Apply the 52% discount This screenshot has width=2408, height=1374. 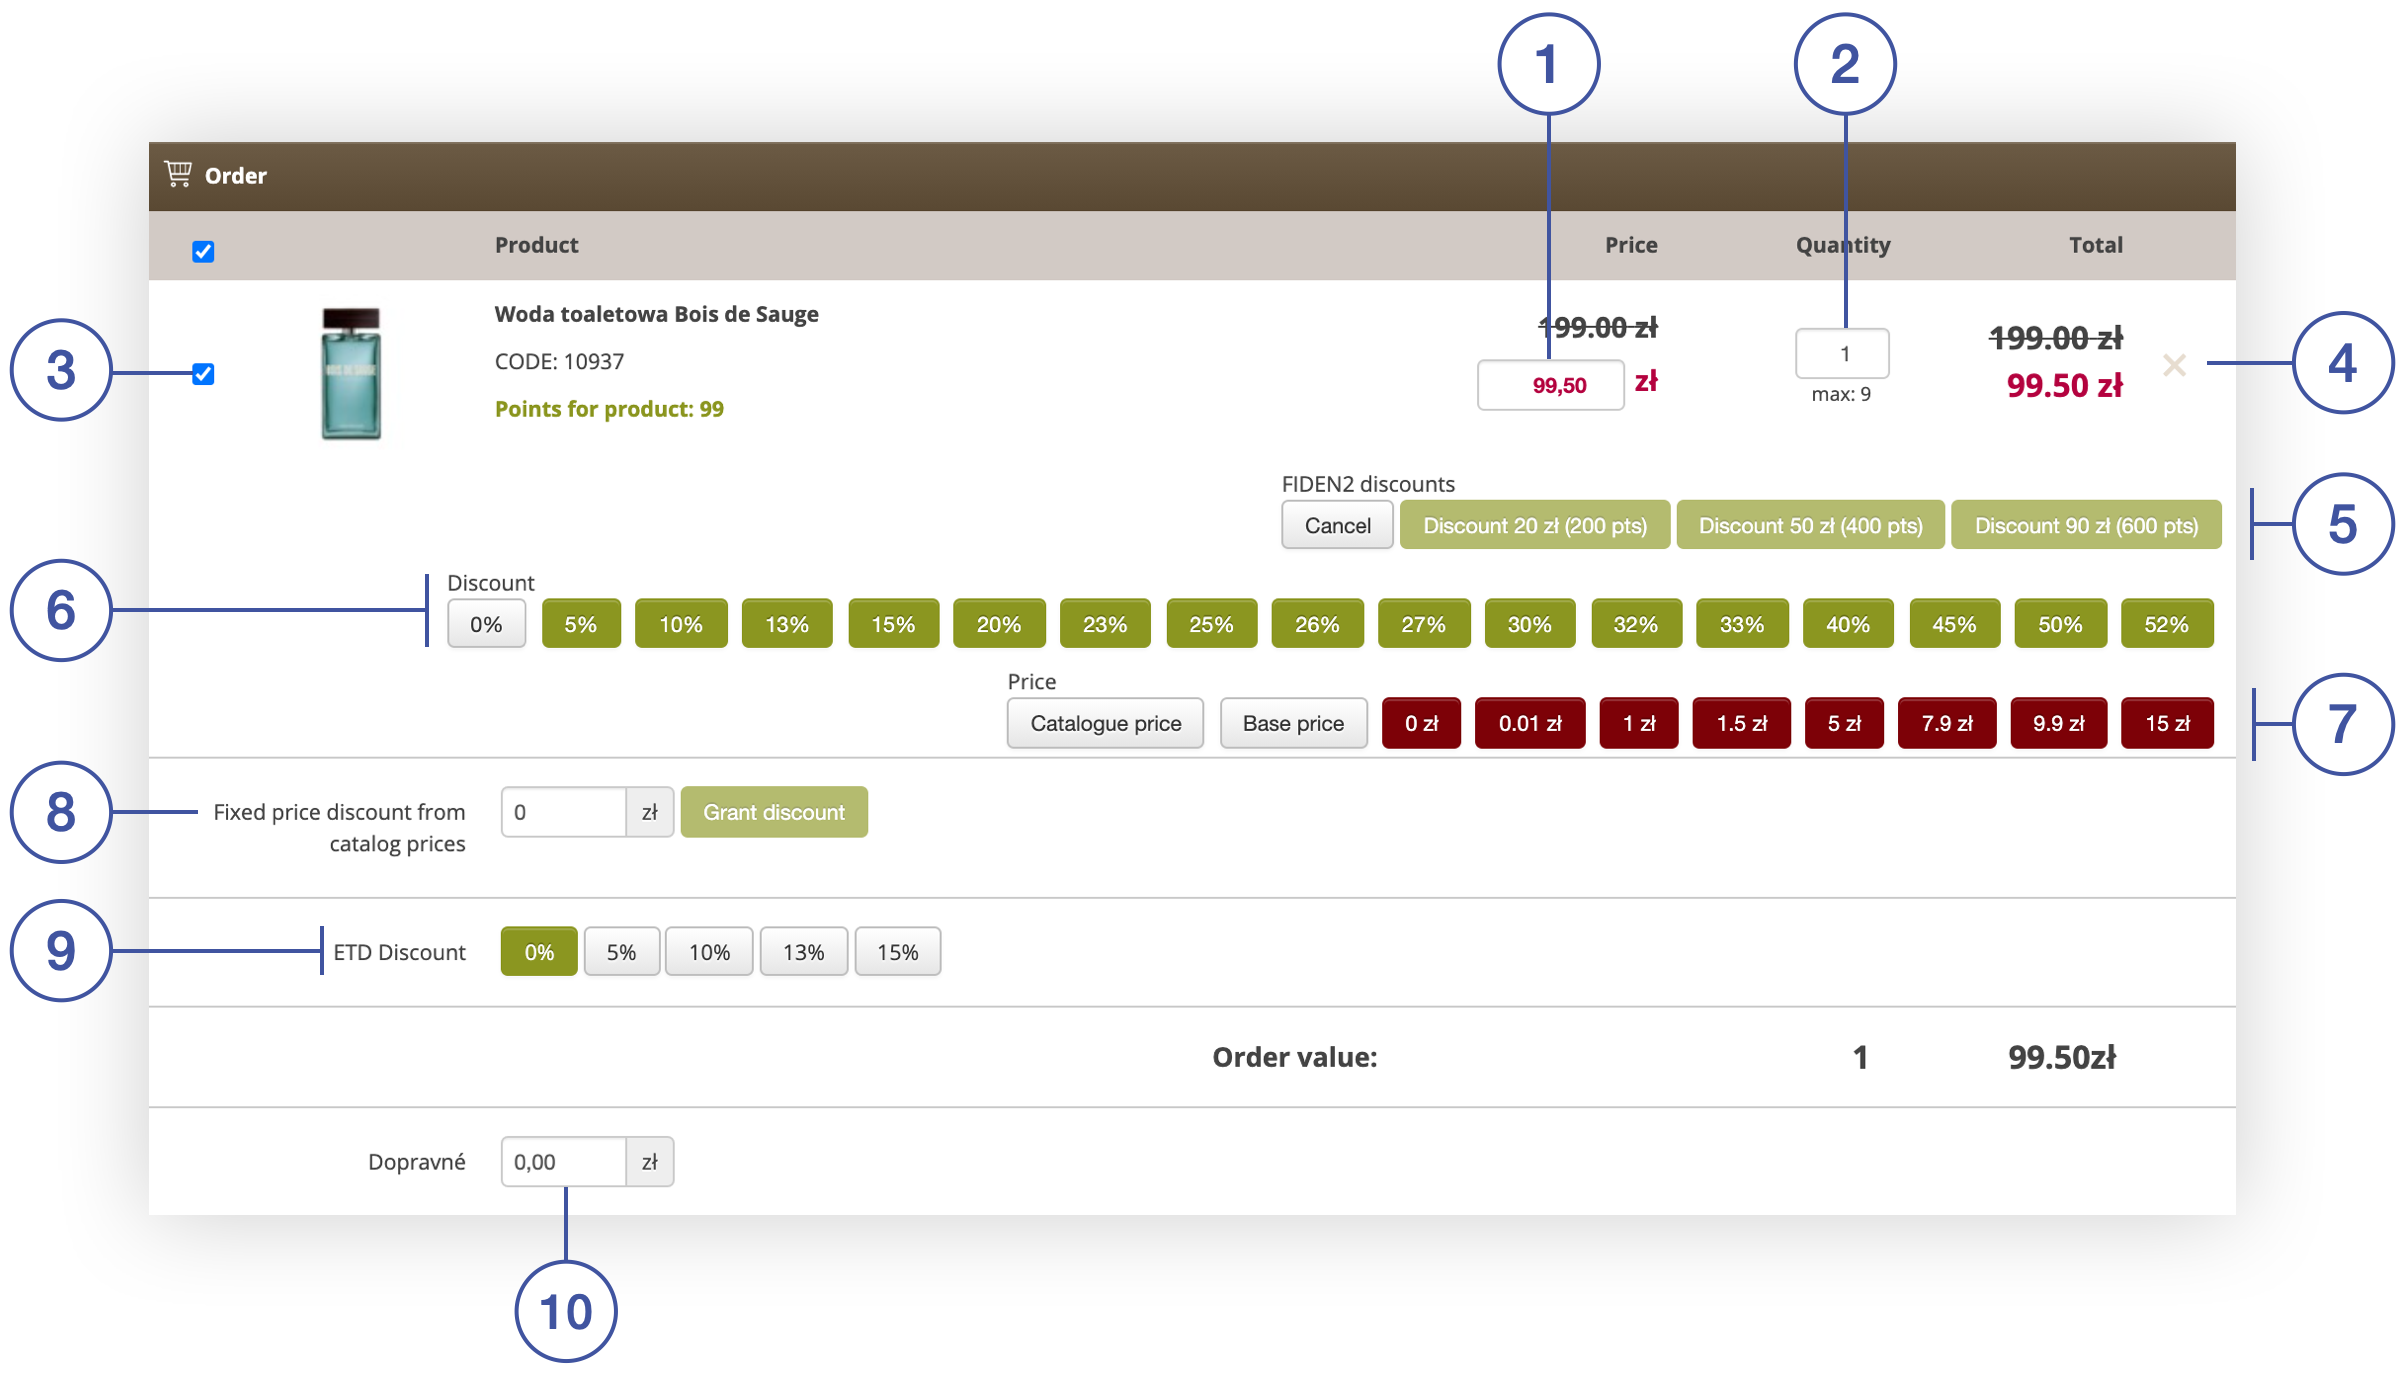click(x=2167, y=624)
